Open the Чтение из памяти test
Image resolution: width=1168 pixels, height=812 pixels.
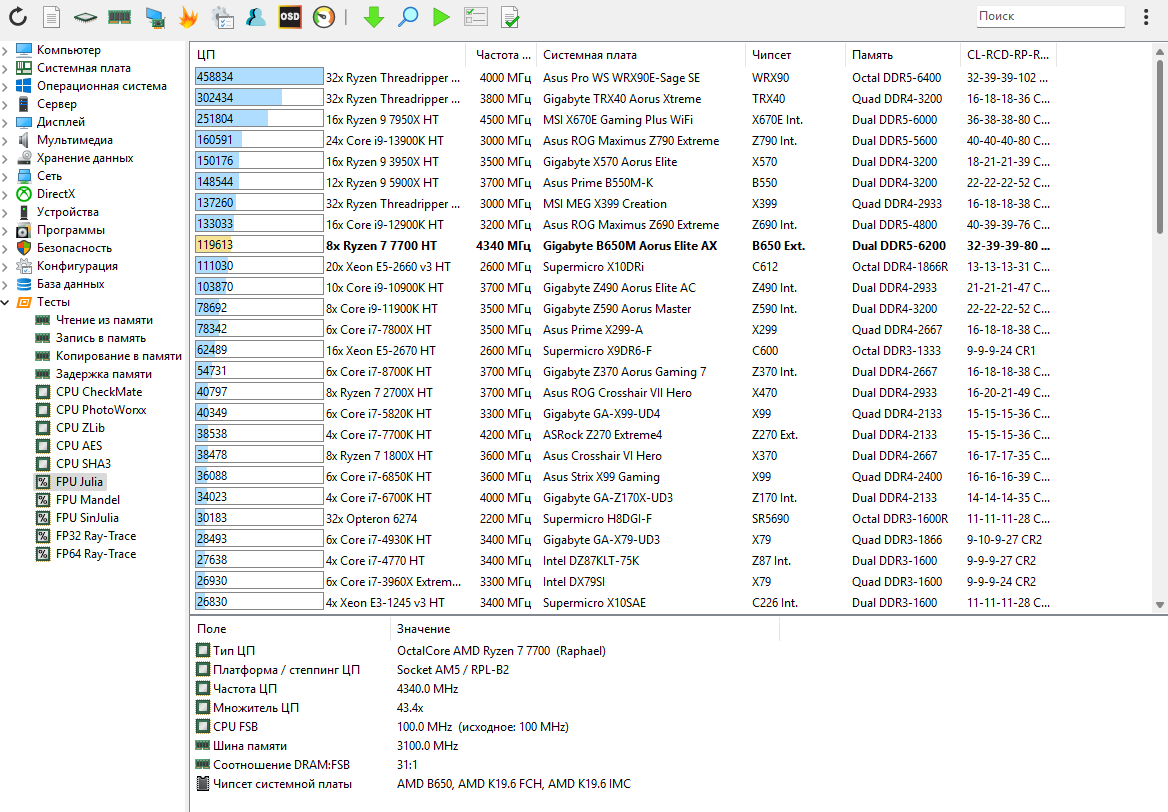pos(104,320)
